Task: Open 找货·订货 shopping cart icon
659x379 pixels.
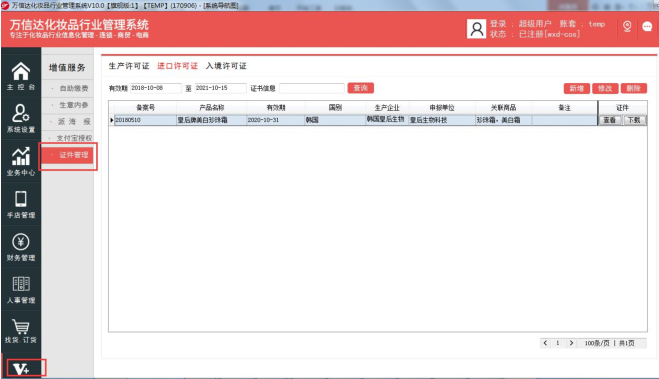Action: click(x=21, y=331)
